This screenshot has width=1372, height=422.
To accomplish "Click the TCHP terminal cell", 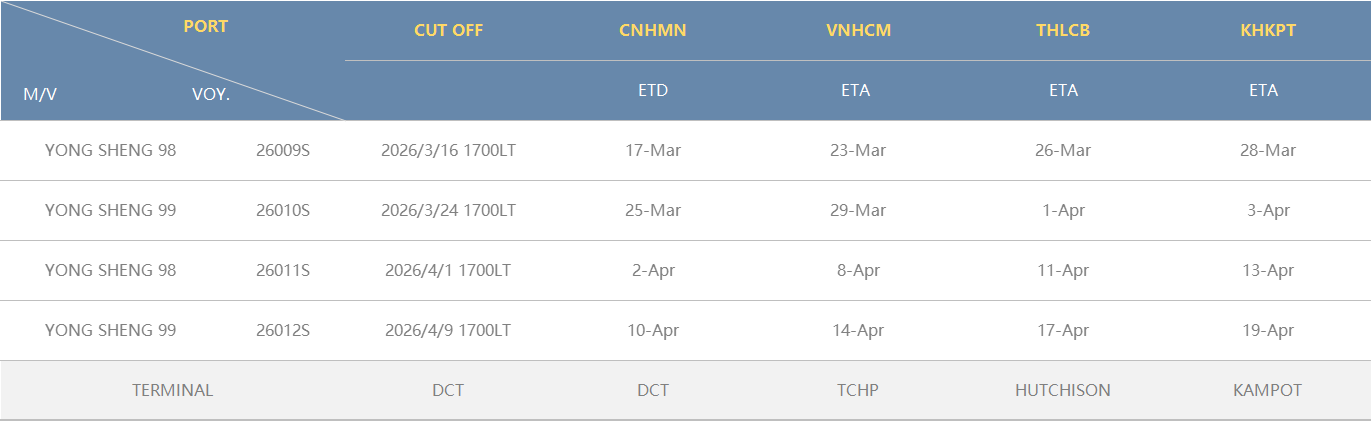I will 858,390.
